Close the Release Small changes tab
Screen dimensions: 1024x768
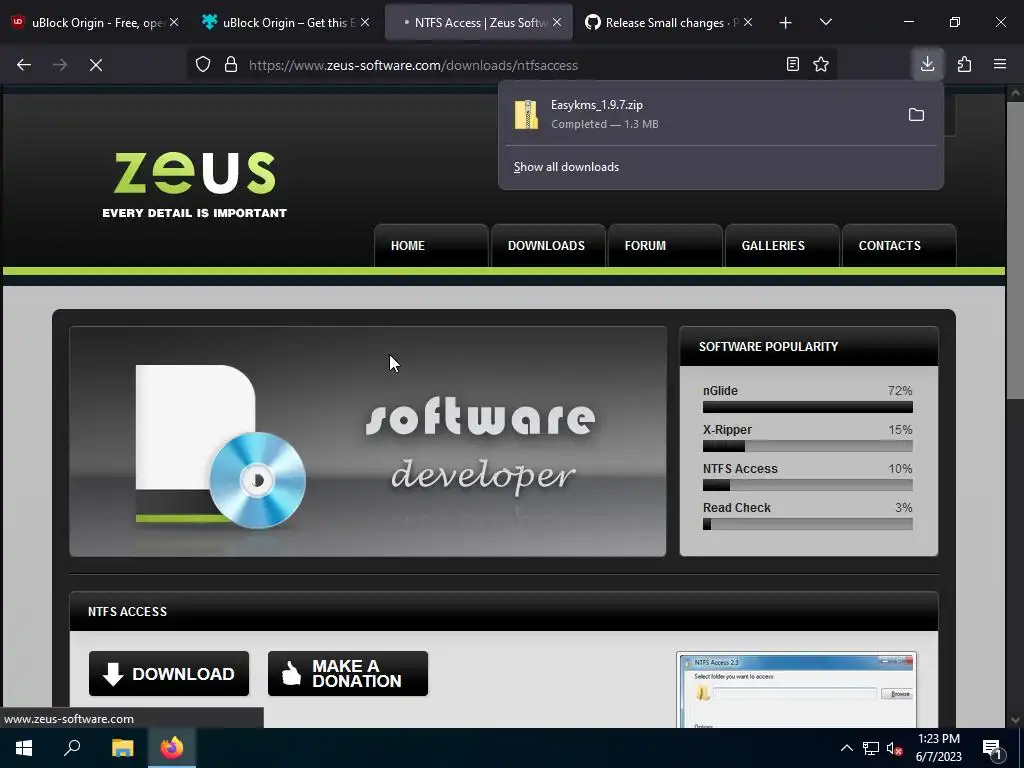(748, 22)
